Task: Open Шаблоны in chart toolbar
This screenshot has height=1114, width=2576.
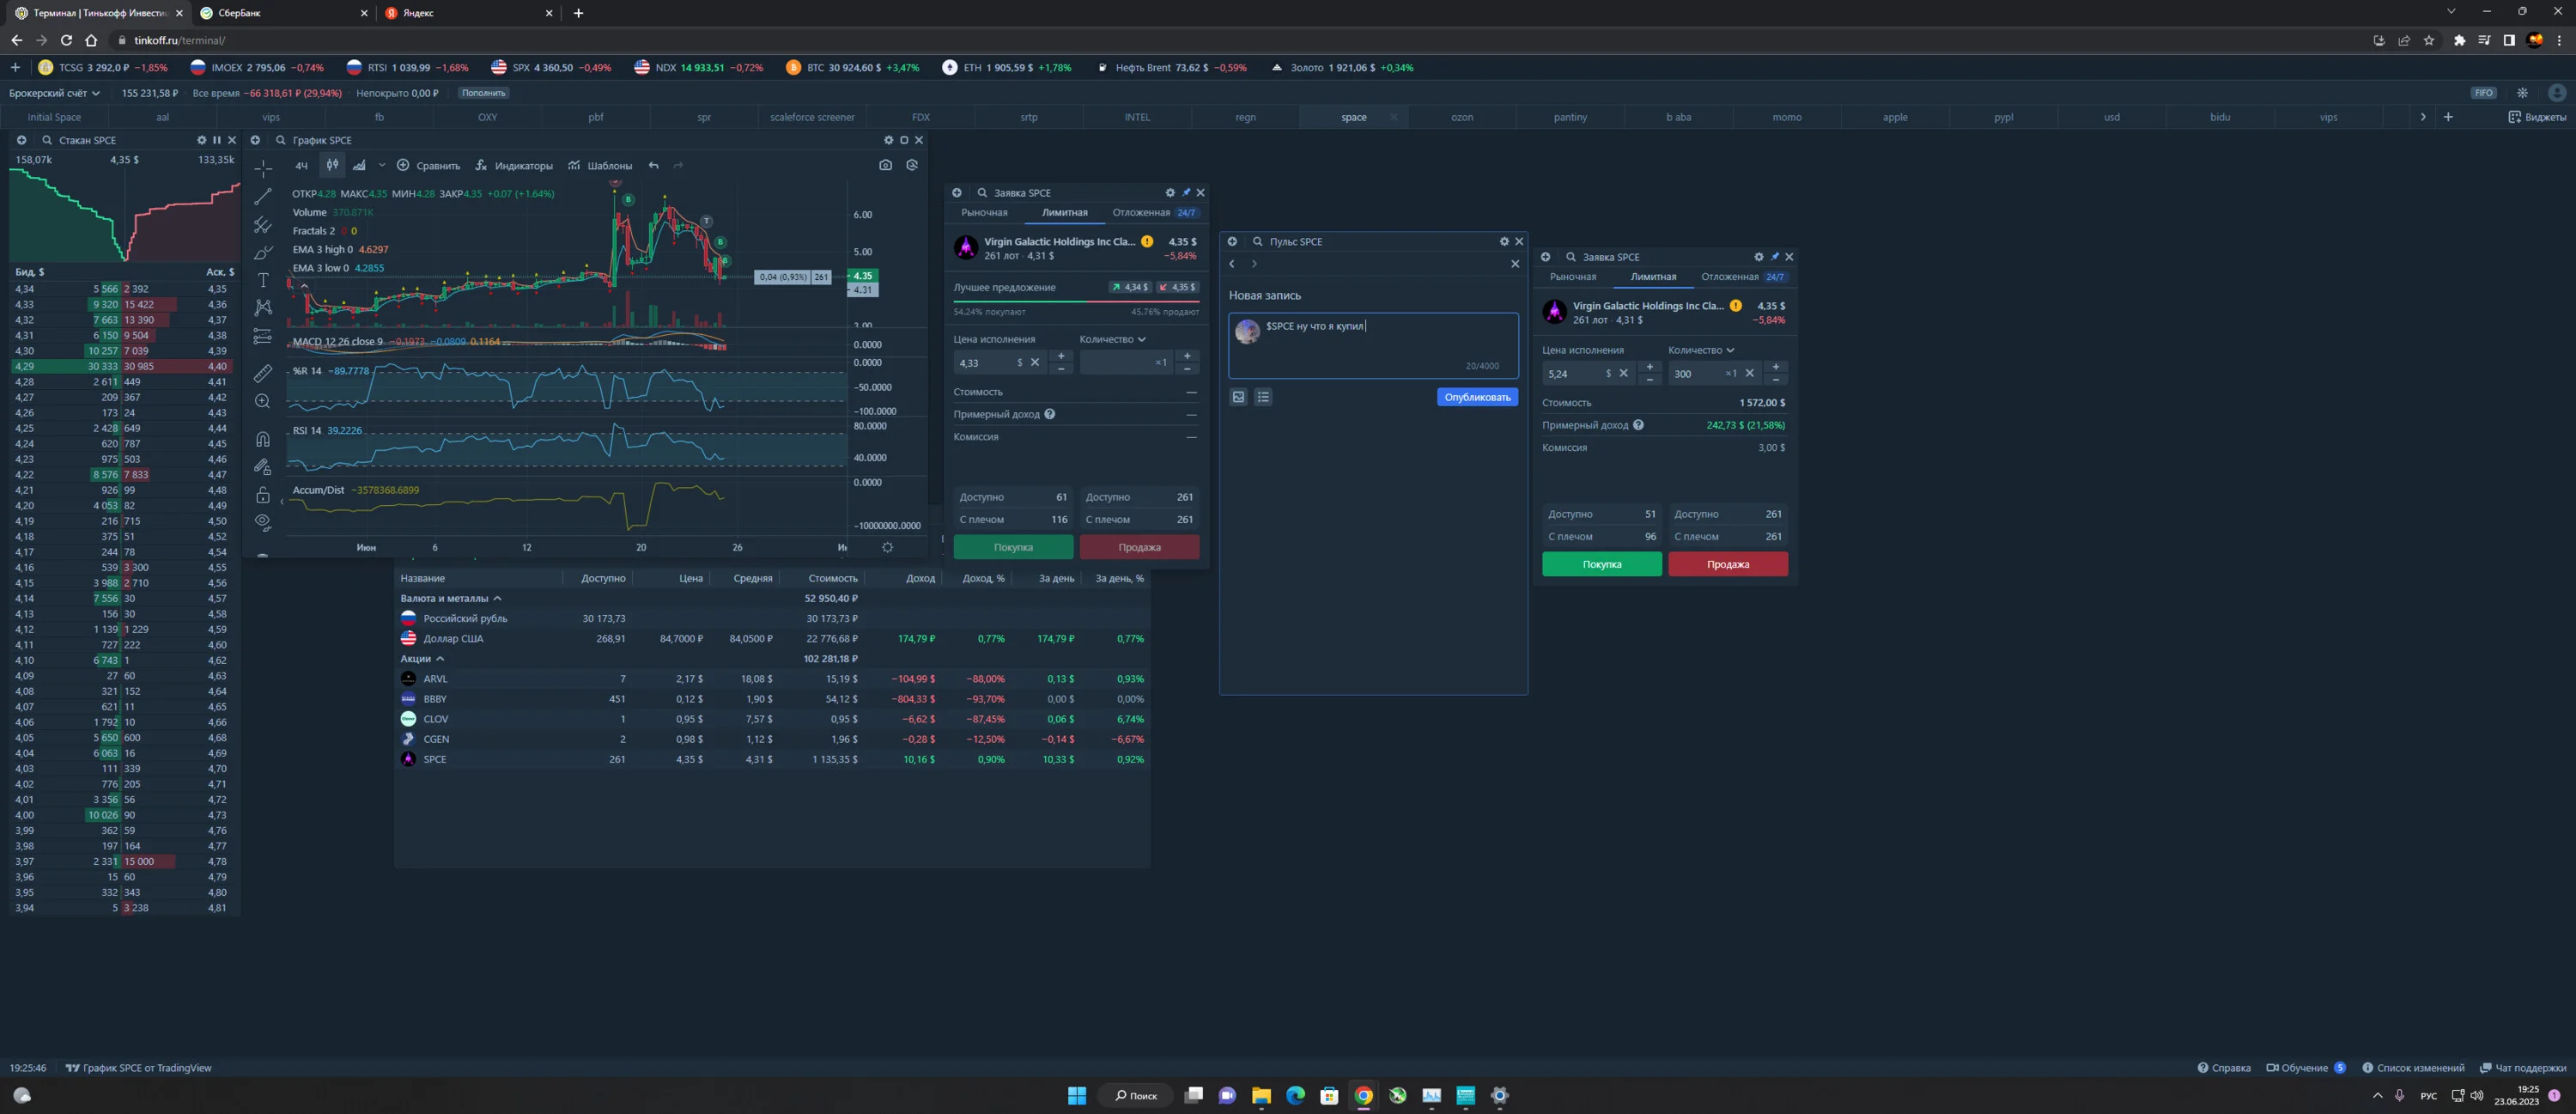Action: pos(600,166)
